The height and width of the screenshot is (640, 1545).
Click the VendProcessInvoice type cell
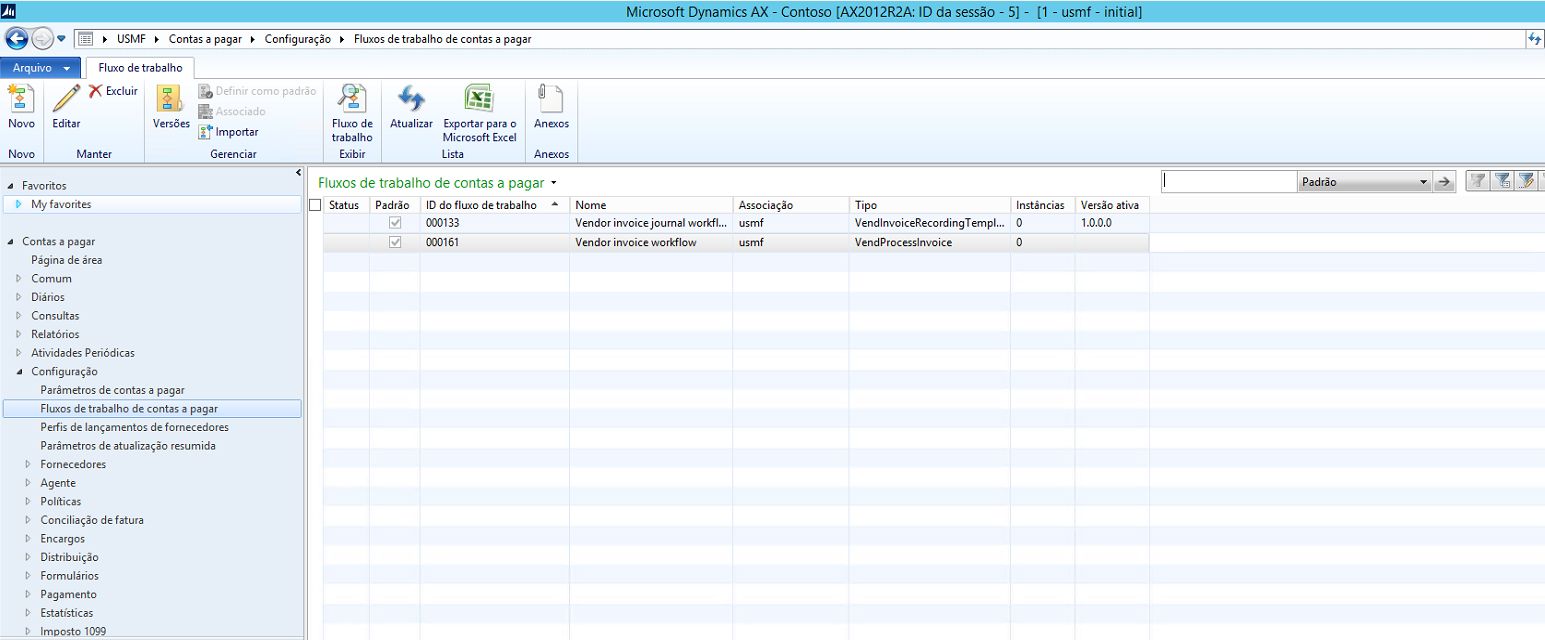click(929, 242)
